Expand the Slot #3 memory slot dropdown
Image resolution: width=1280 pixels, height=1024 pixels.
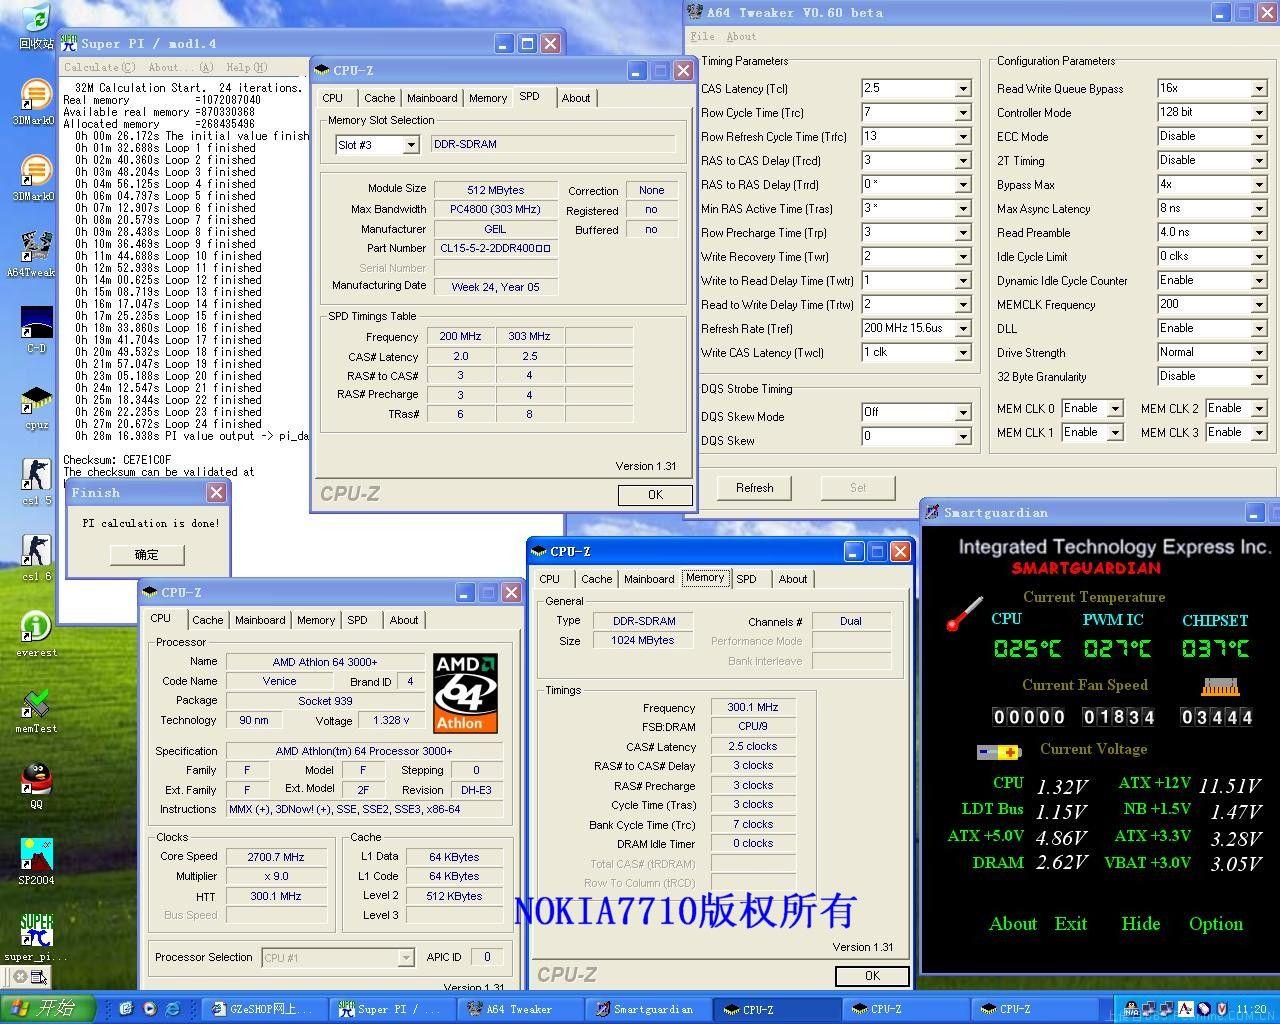pyautogui.click(x=410, y=145)
